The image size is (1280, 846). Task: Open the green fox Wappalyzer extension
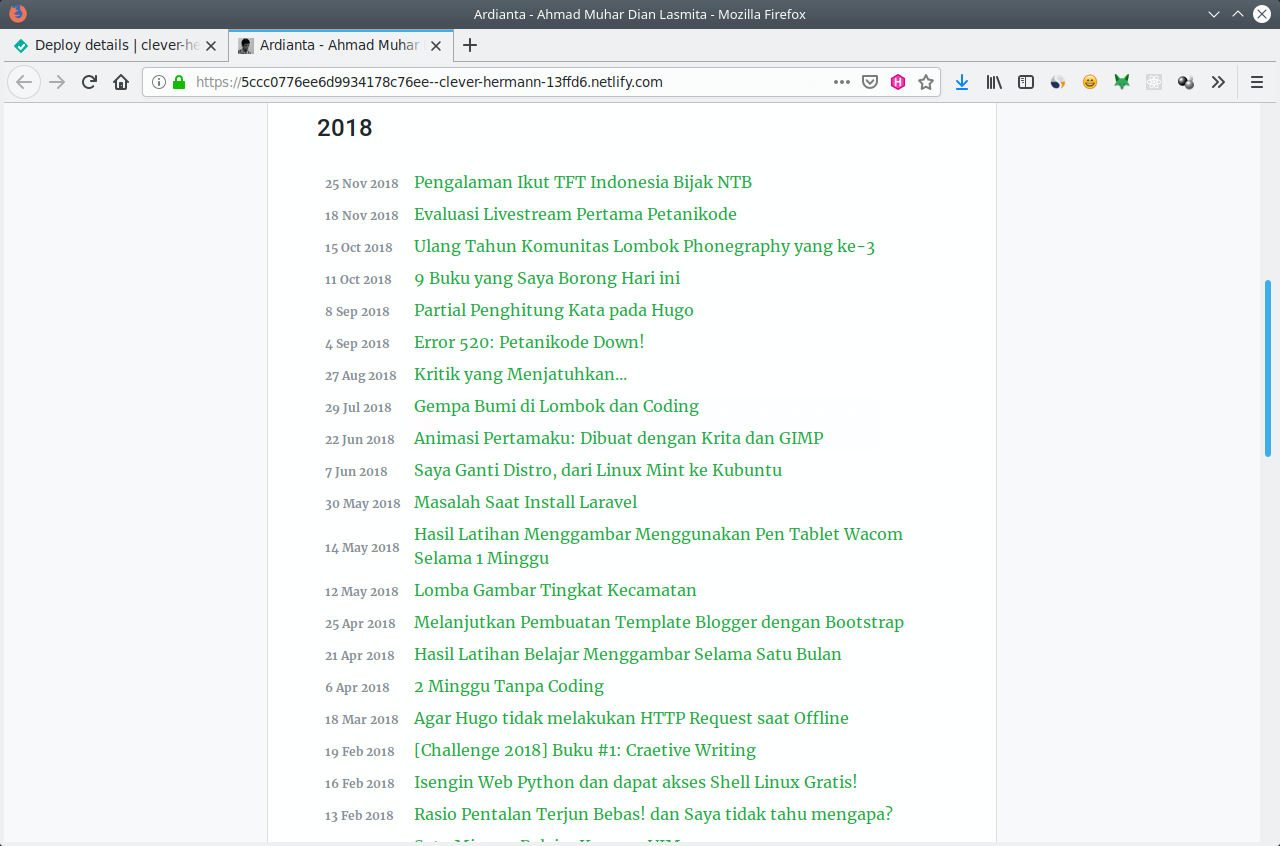[x=1122, y=82]
